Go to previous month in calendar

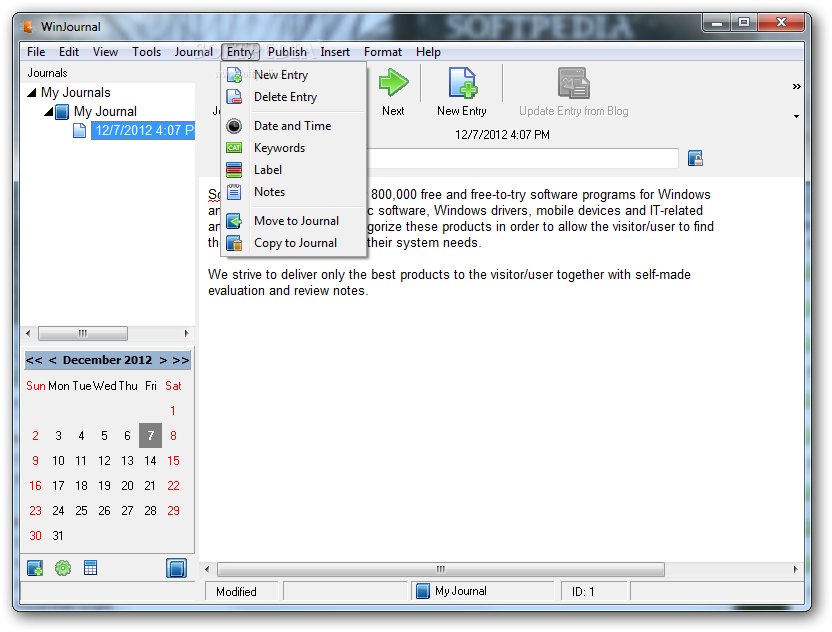[x=53, y=360]
